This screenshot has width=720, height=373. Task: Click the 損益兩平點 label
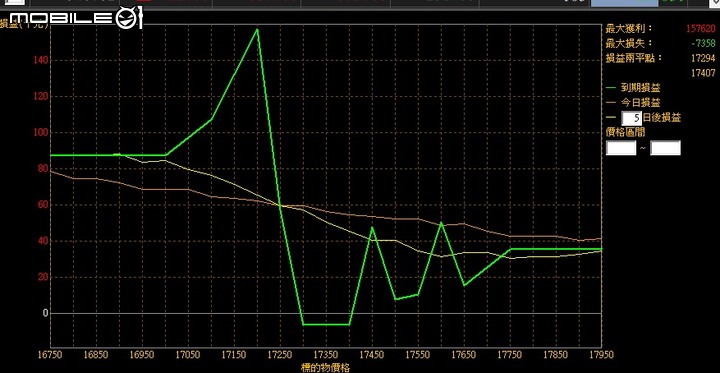tap(635, 58)
